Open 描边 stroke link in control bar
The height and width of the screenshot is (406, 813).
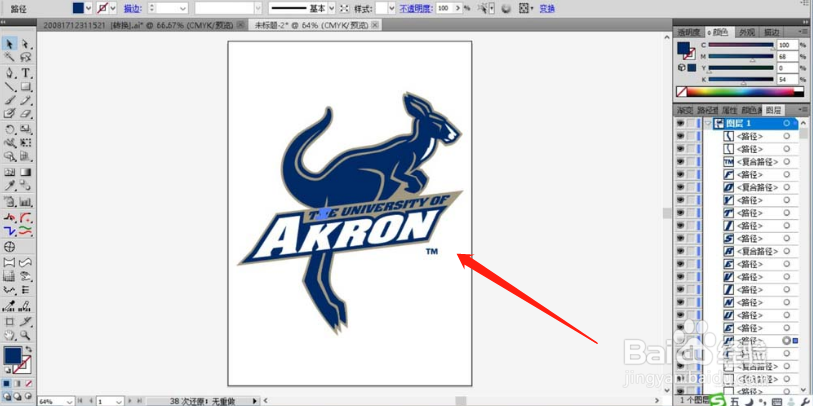(131, 9)
